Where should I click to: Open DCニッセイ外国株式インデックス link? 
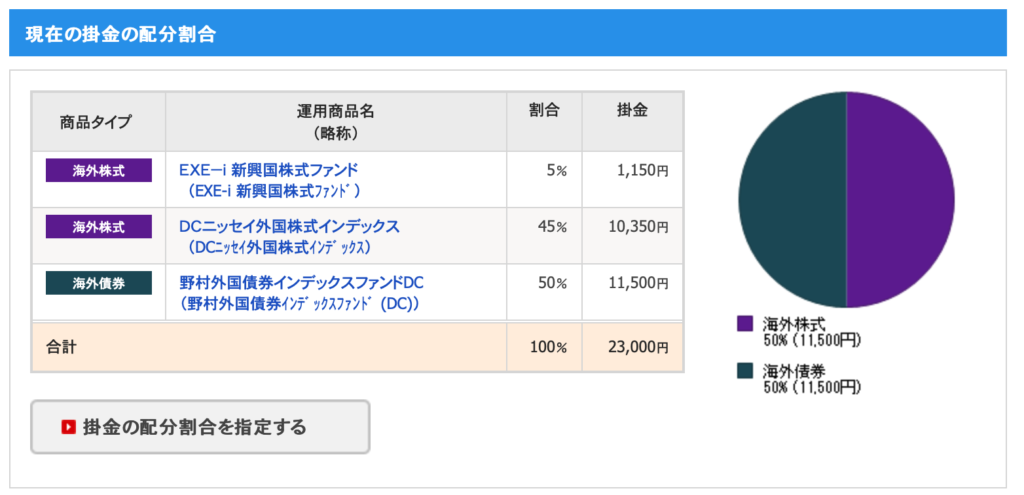289,226
